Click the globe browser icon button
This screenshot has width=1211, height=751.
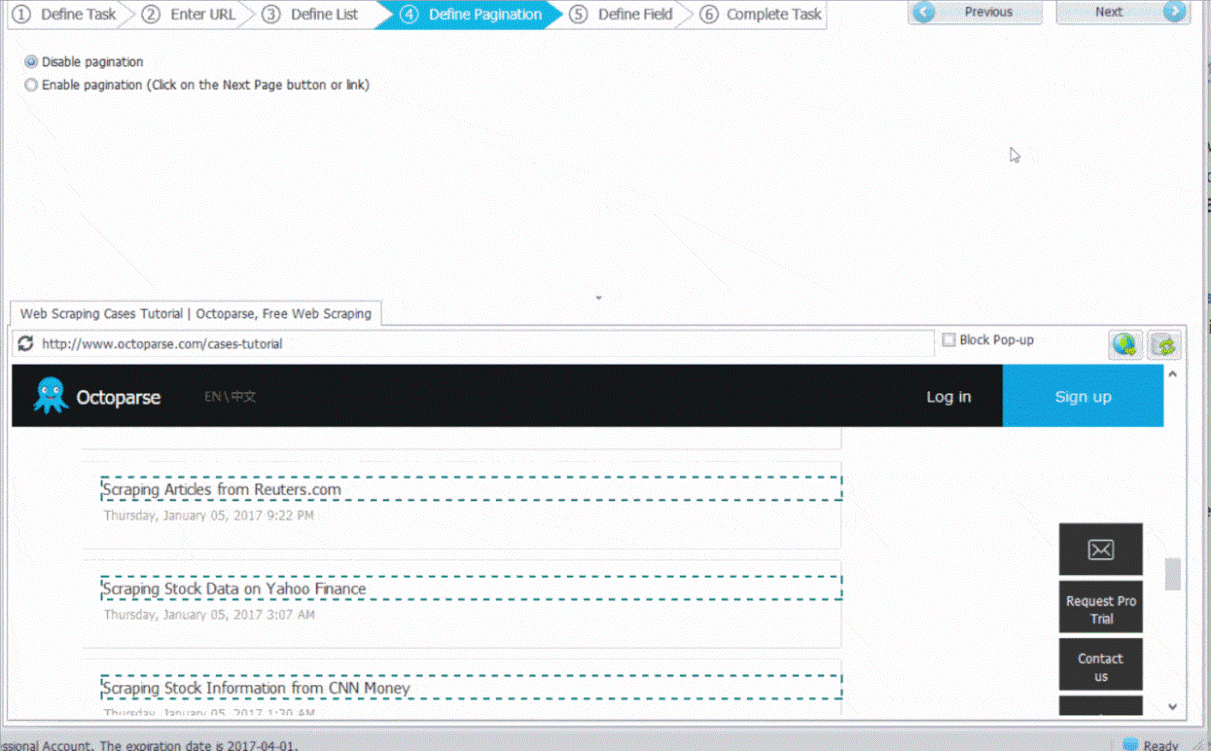(x=1126, y=345)
